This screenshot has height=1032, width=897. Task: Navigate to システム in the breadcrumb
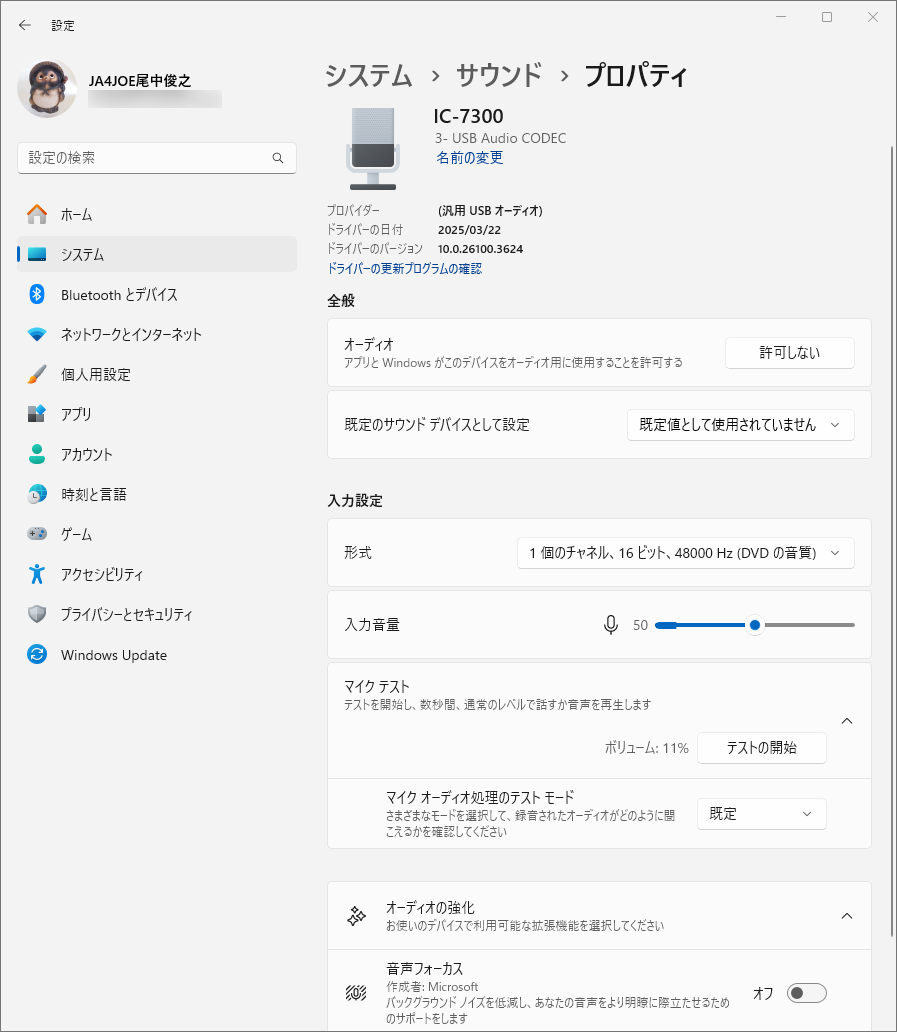click(x=369, y=75)
